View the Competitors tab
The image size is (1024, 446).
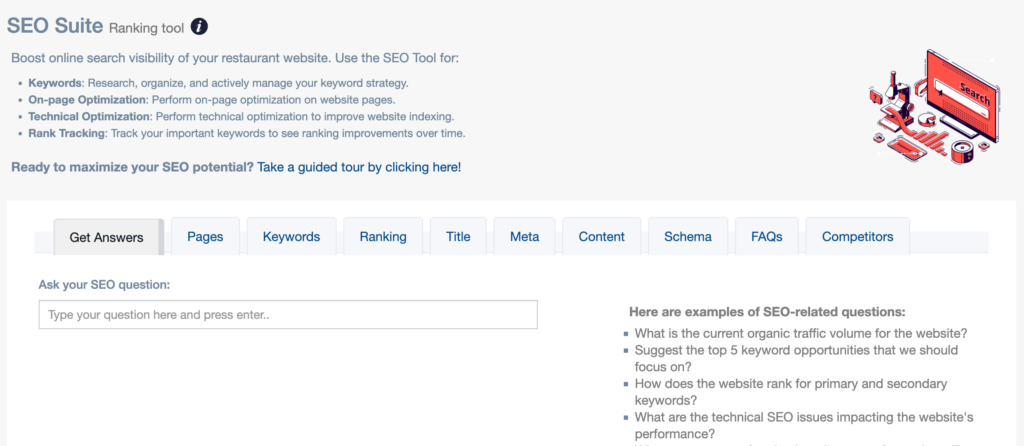click(x=857, y=237)
